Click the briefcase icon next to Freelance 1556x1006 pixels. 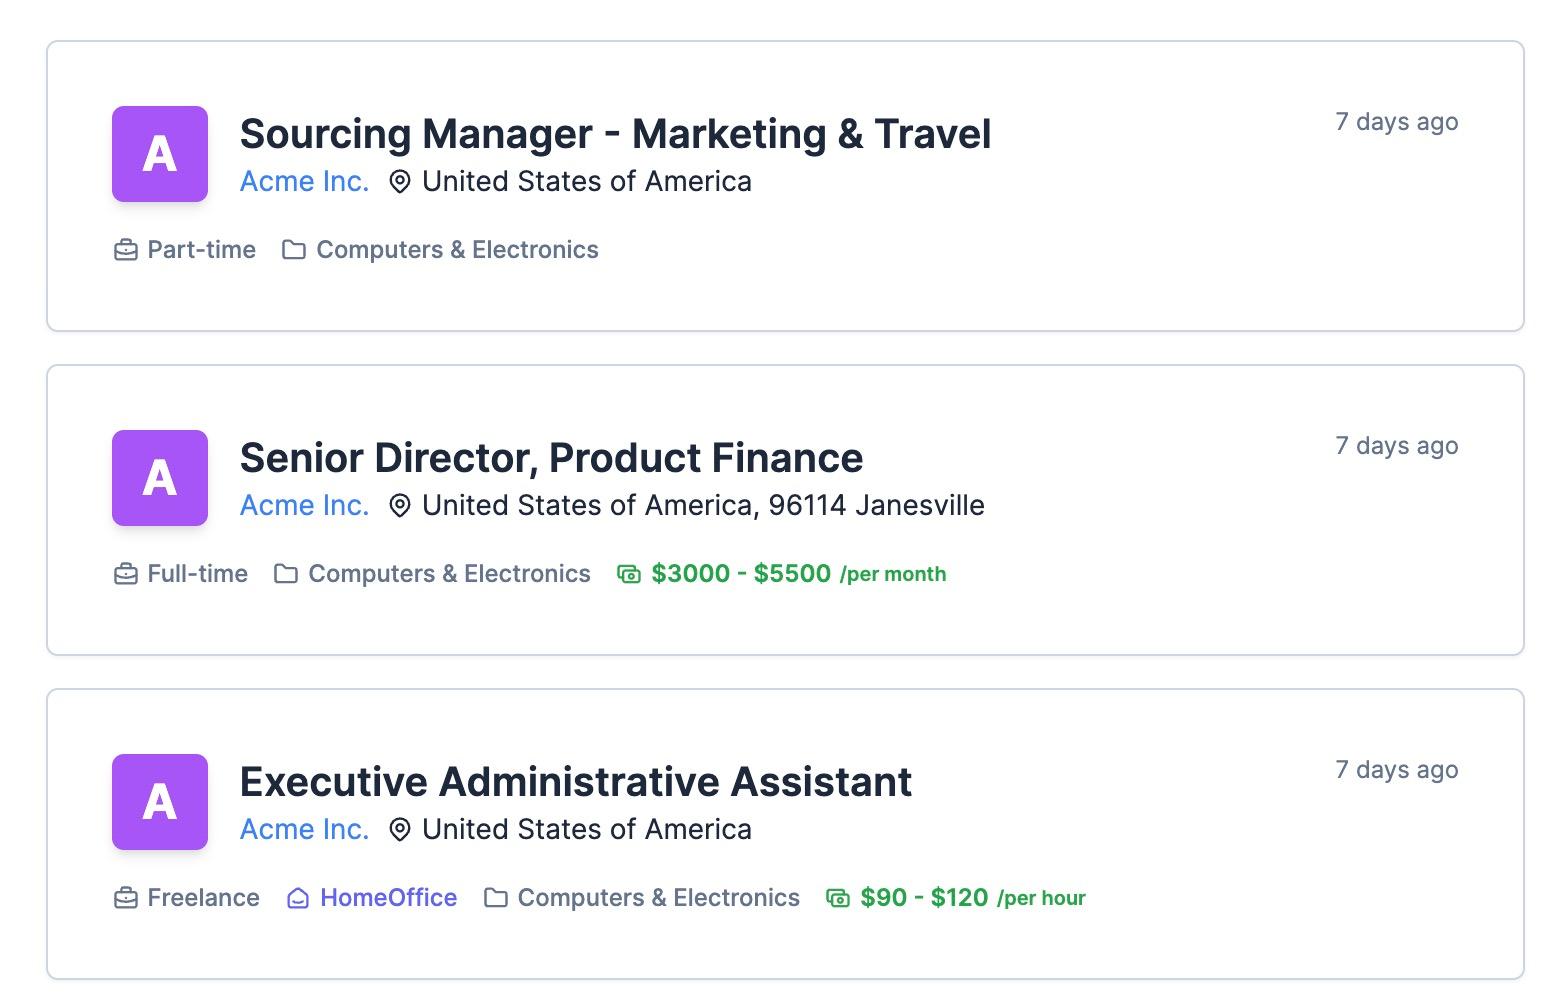[124, 898]
